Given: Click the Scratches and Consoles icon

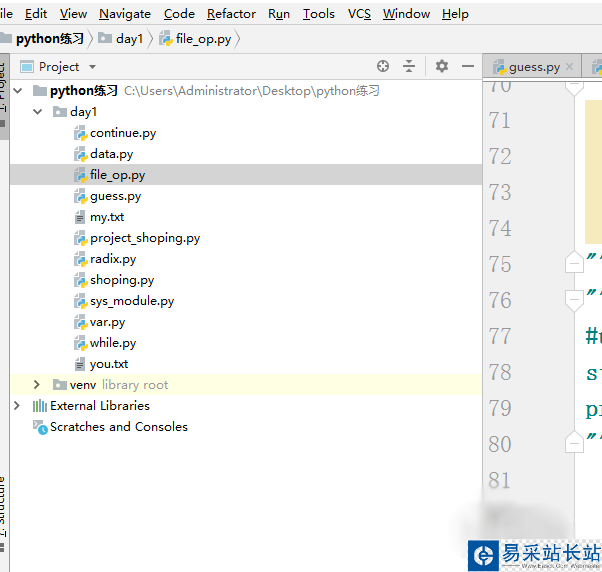Looking at the screenshot, I should [x=40, y=427].
